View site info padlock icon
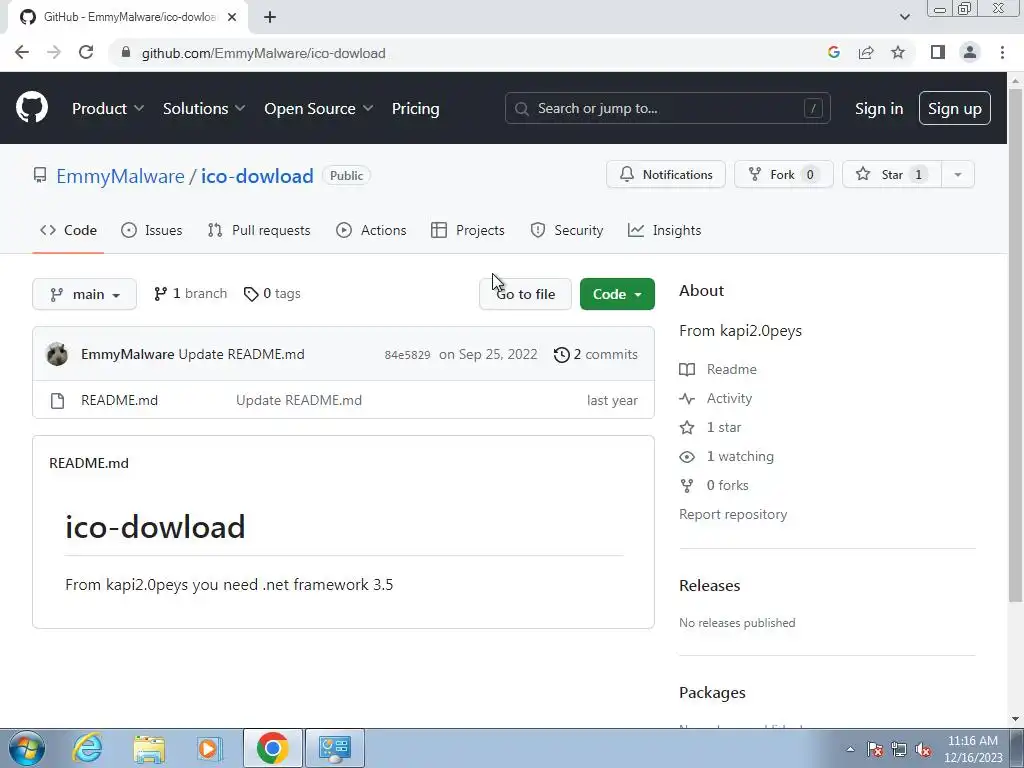This screenshot has width=1024, height=768. click(x=126, y=53)
